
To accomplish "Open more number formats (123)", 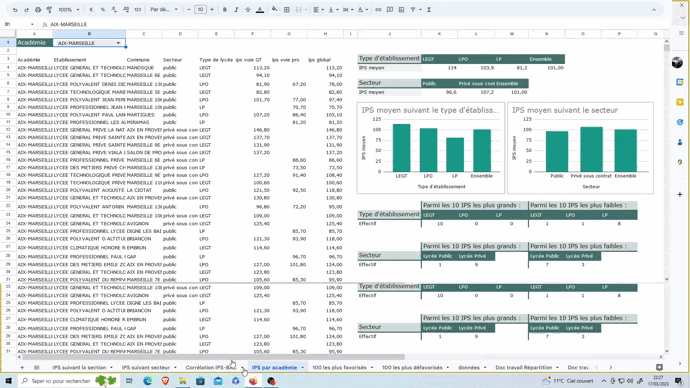I will click(138, 10).
